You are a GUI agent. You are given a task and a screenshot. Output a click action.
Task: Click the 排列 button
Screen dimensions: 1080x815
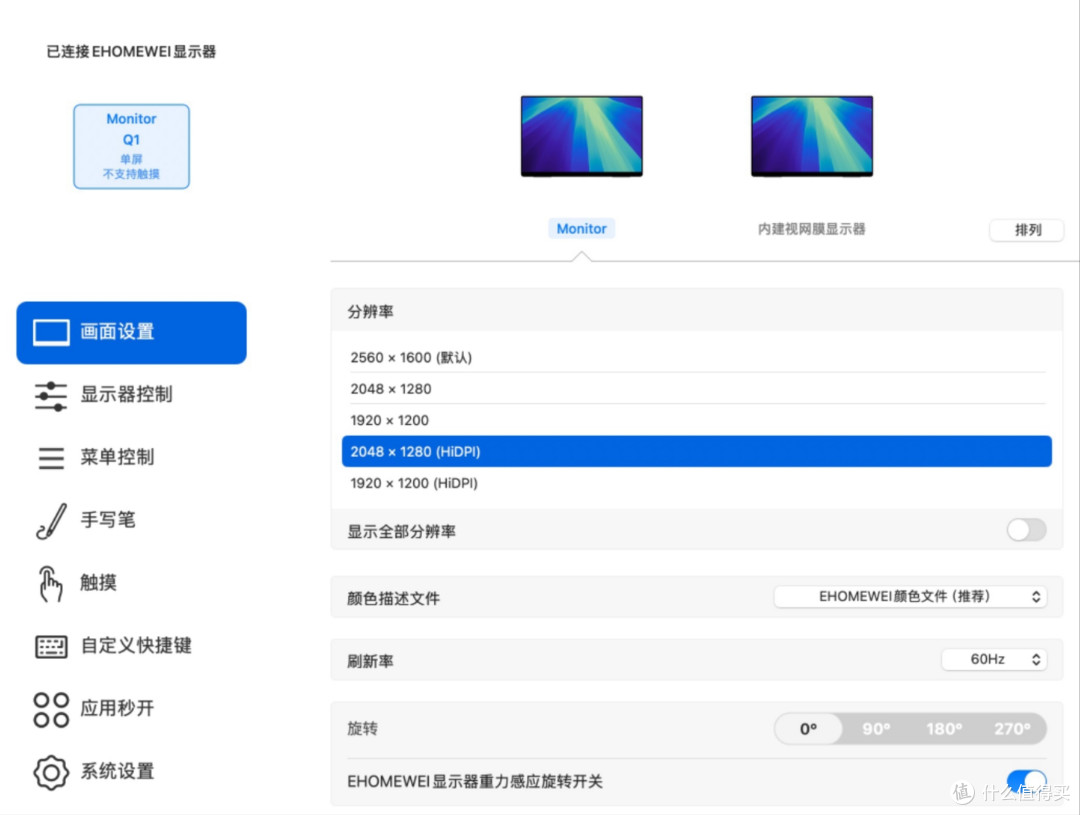pos(1027,230)
